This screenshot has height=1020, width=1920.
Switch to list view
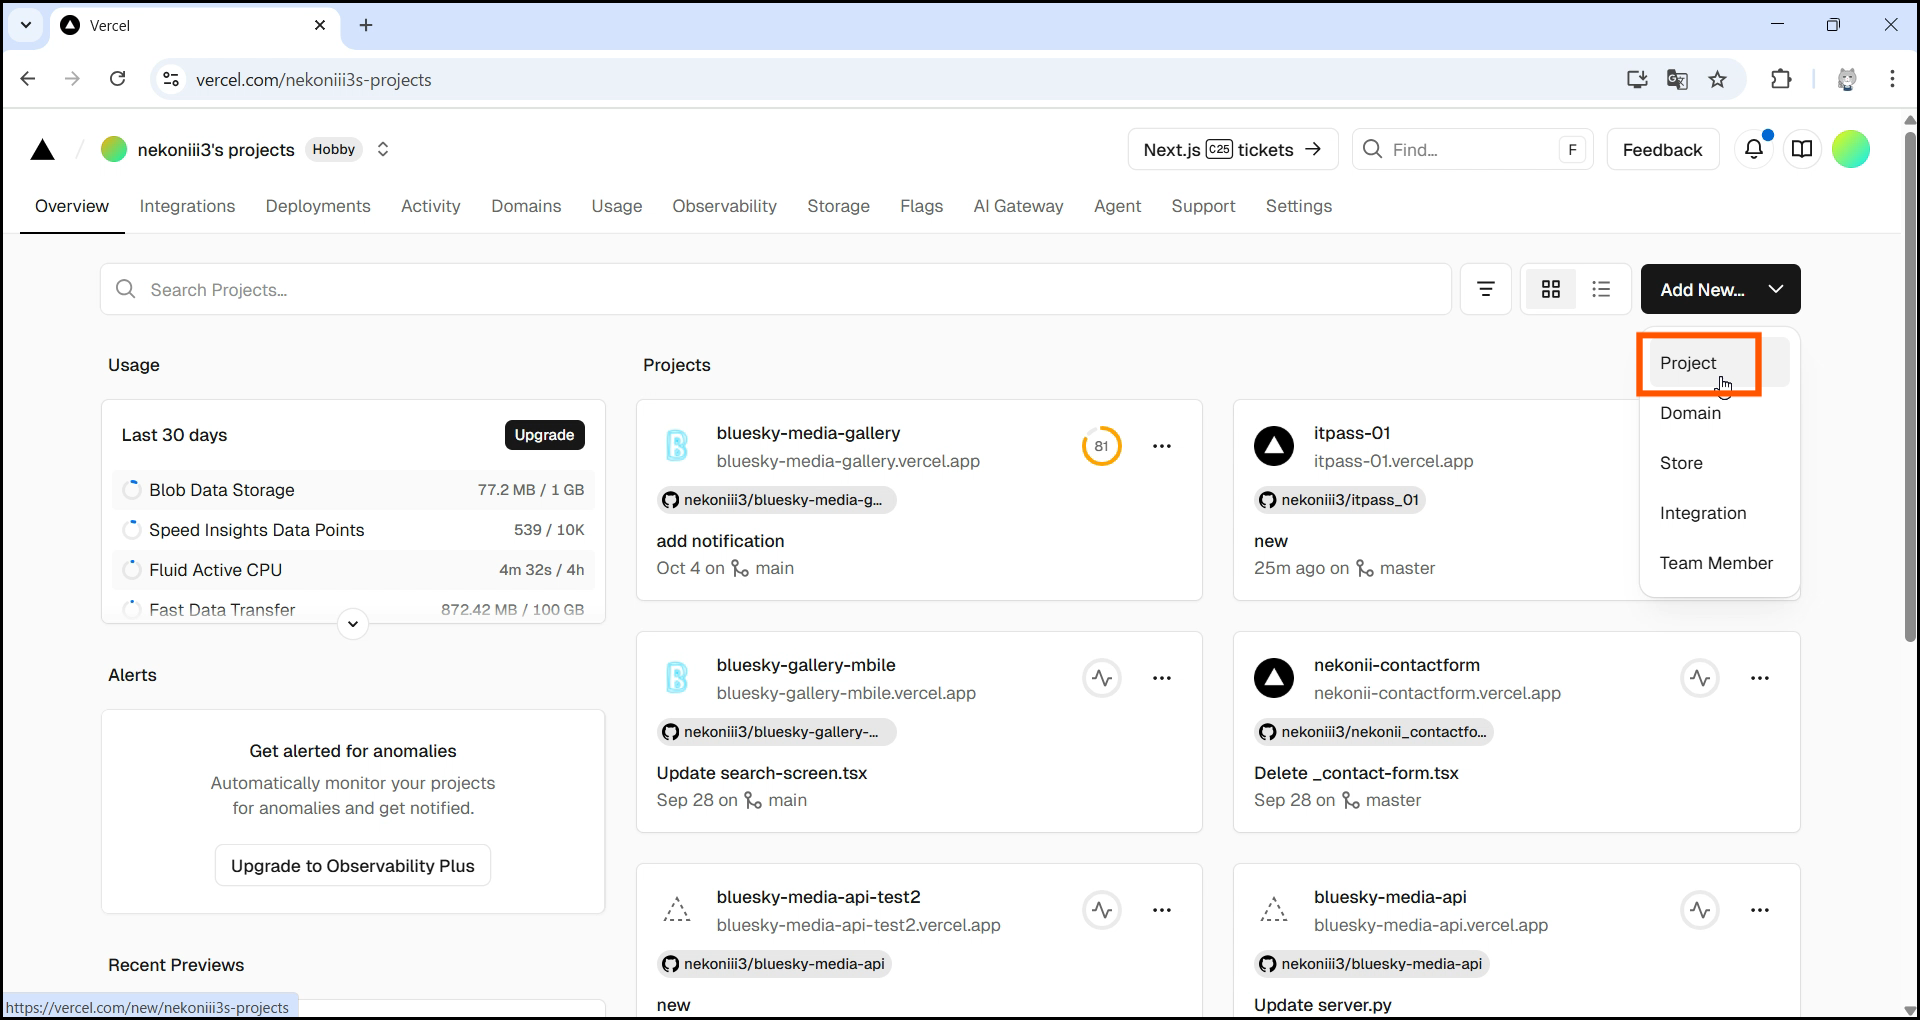[1601, 289]
